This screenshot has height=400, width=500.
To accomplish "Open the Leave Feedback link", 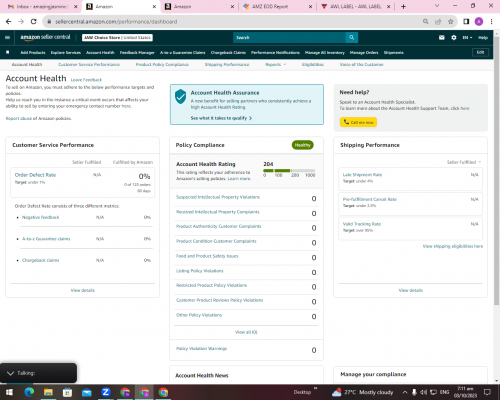I will click(86, 80).
